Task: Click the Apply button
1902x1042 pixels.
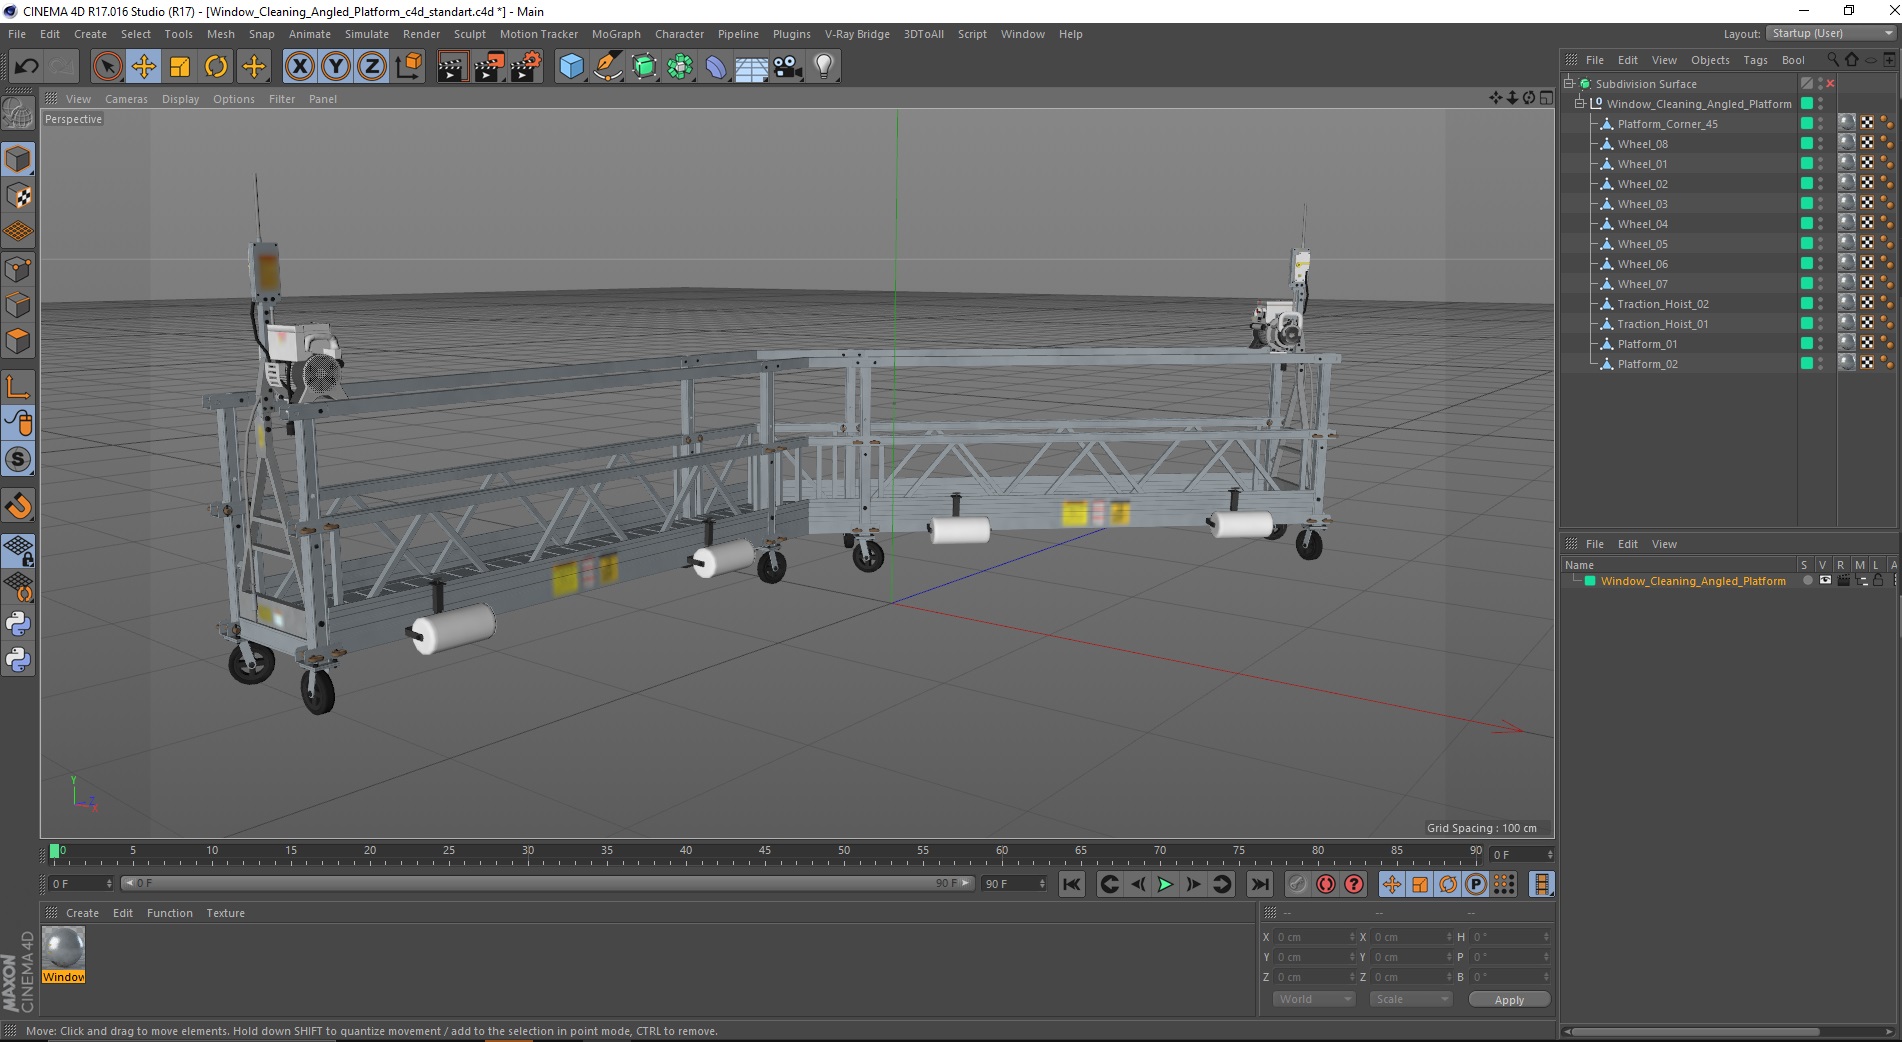Action: click(x=1509, y=999)
